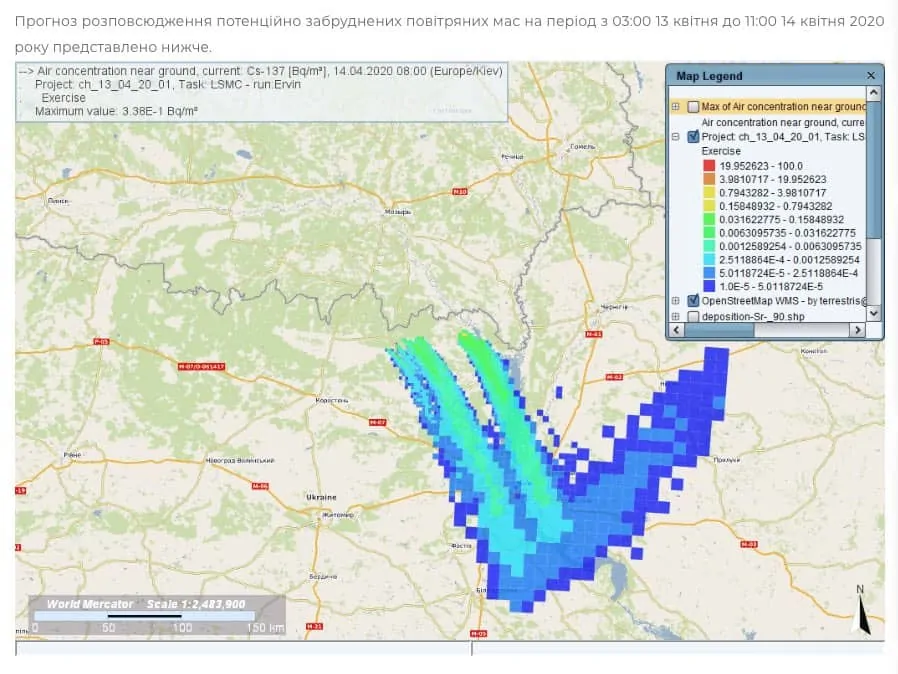Viewport: 898px width, 674px height.
Task: Collapse the Project ch_13_04_20_01 tree node
Action: 676,137
